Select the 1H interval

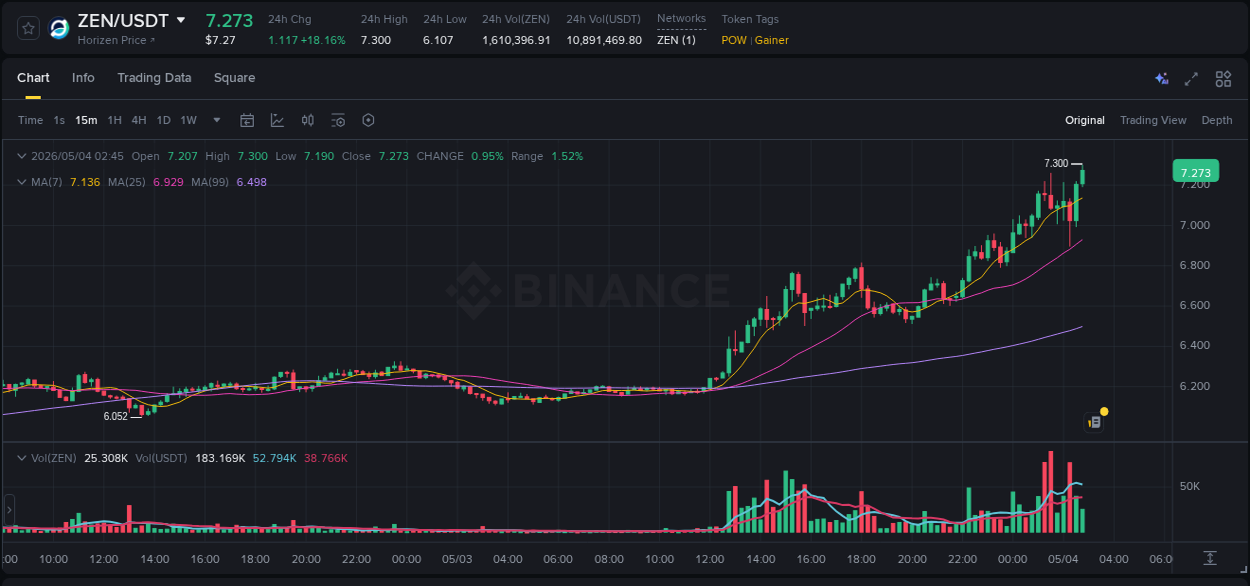[x=114, y=120]
